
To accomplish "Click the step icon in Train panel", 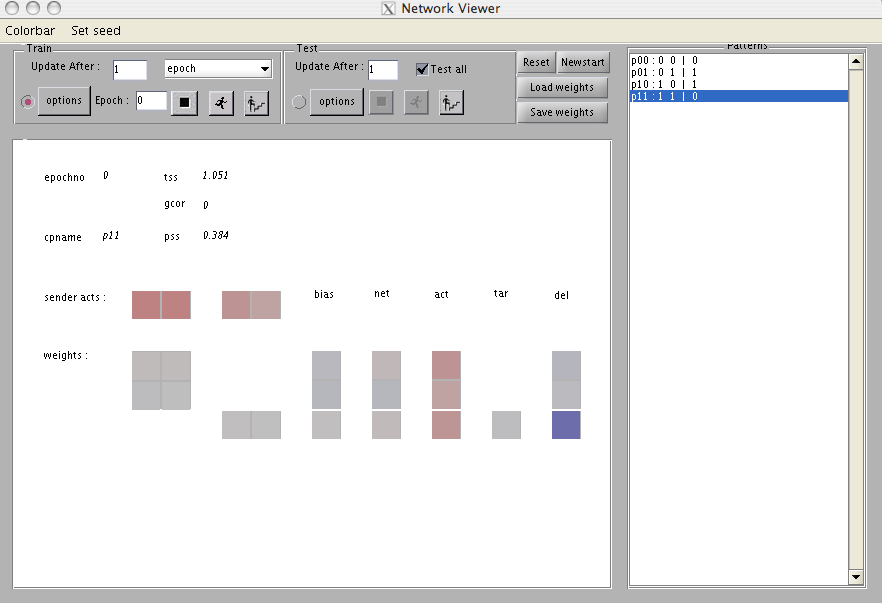I will (x=257, y=102).
